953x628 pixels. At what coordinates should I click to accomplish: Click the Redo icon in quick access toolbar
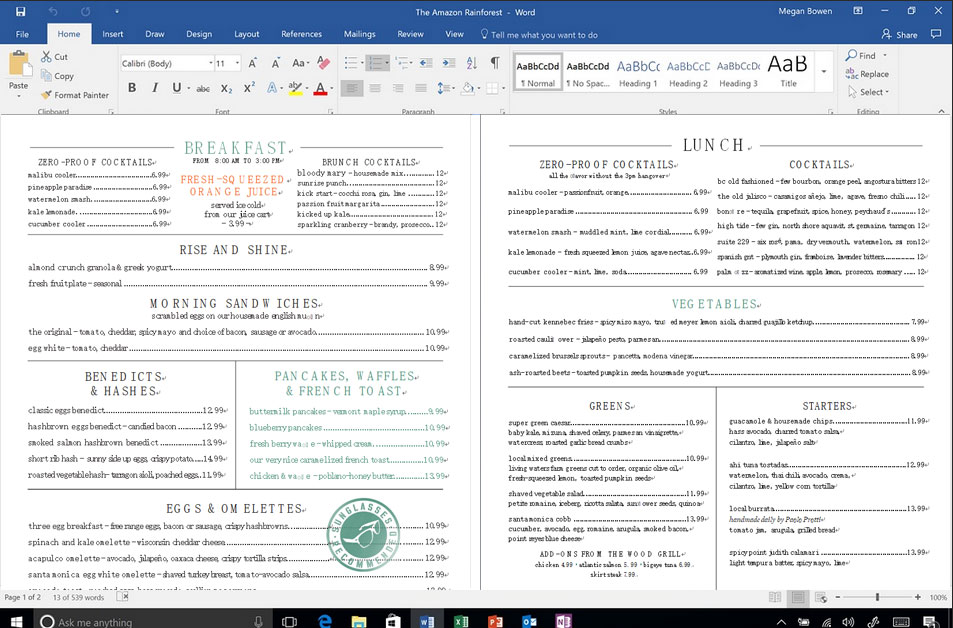[85, 12]
